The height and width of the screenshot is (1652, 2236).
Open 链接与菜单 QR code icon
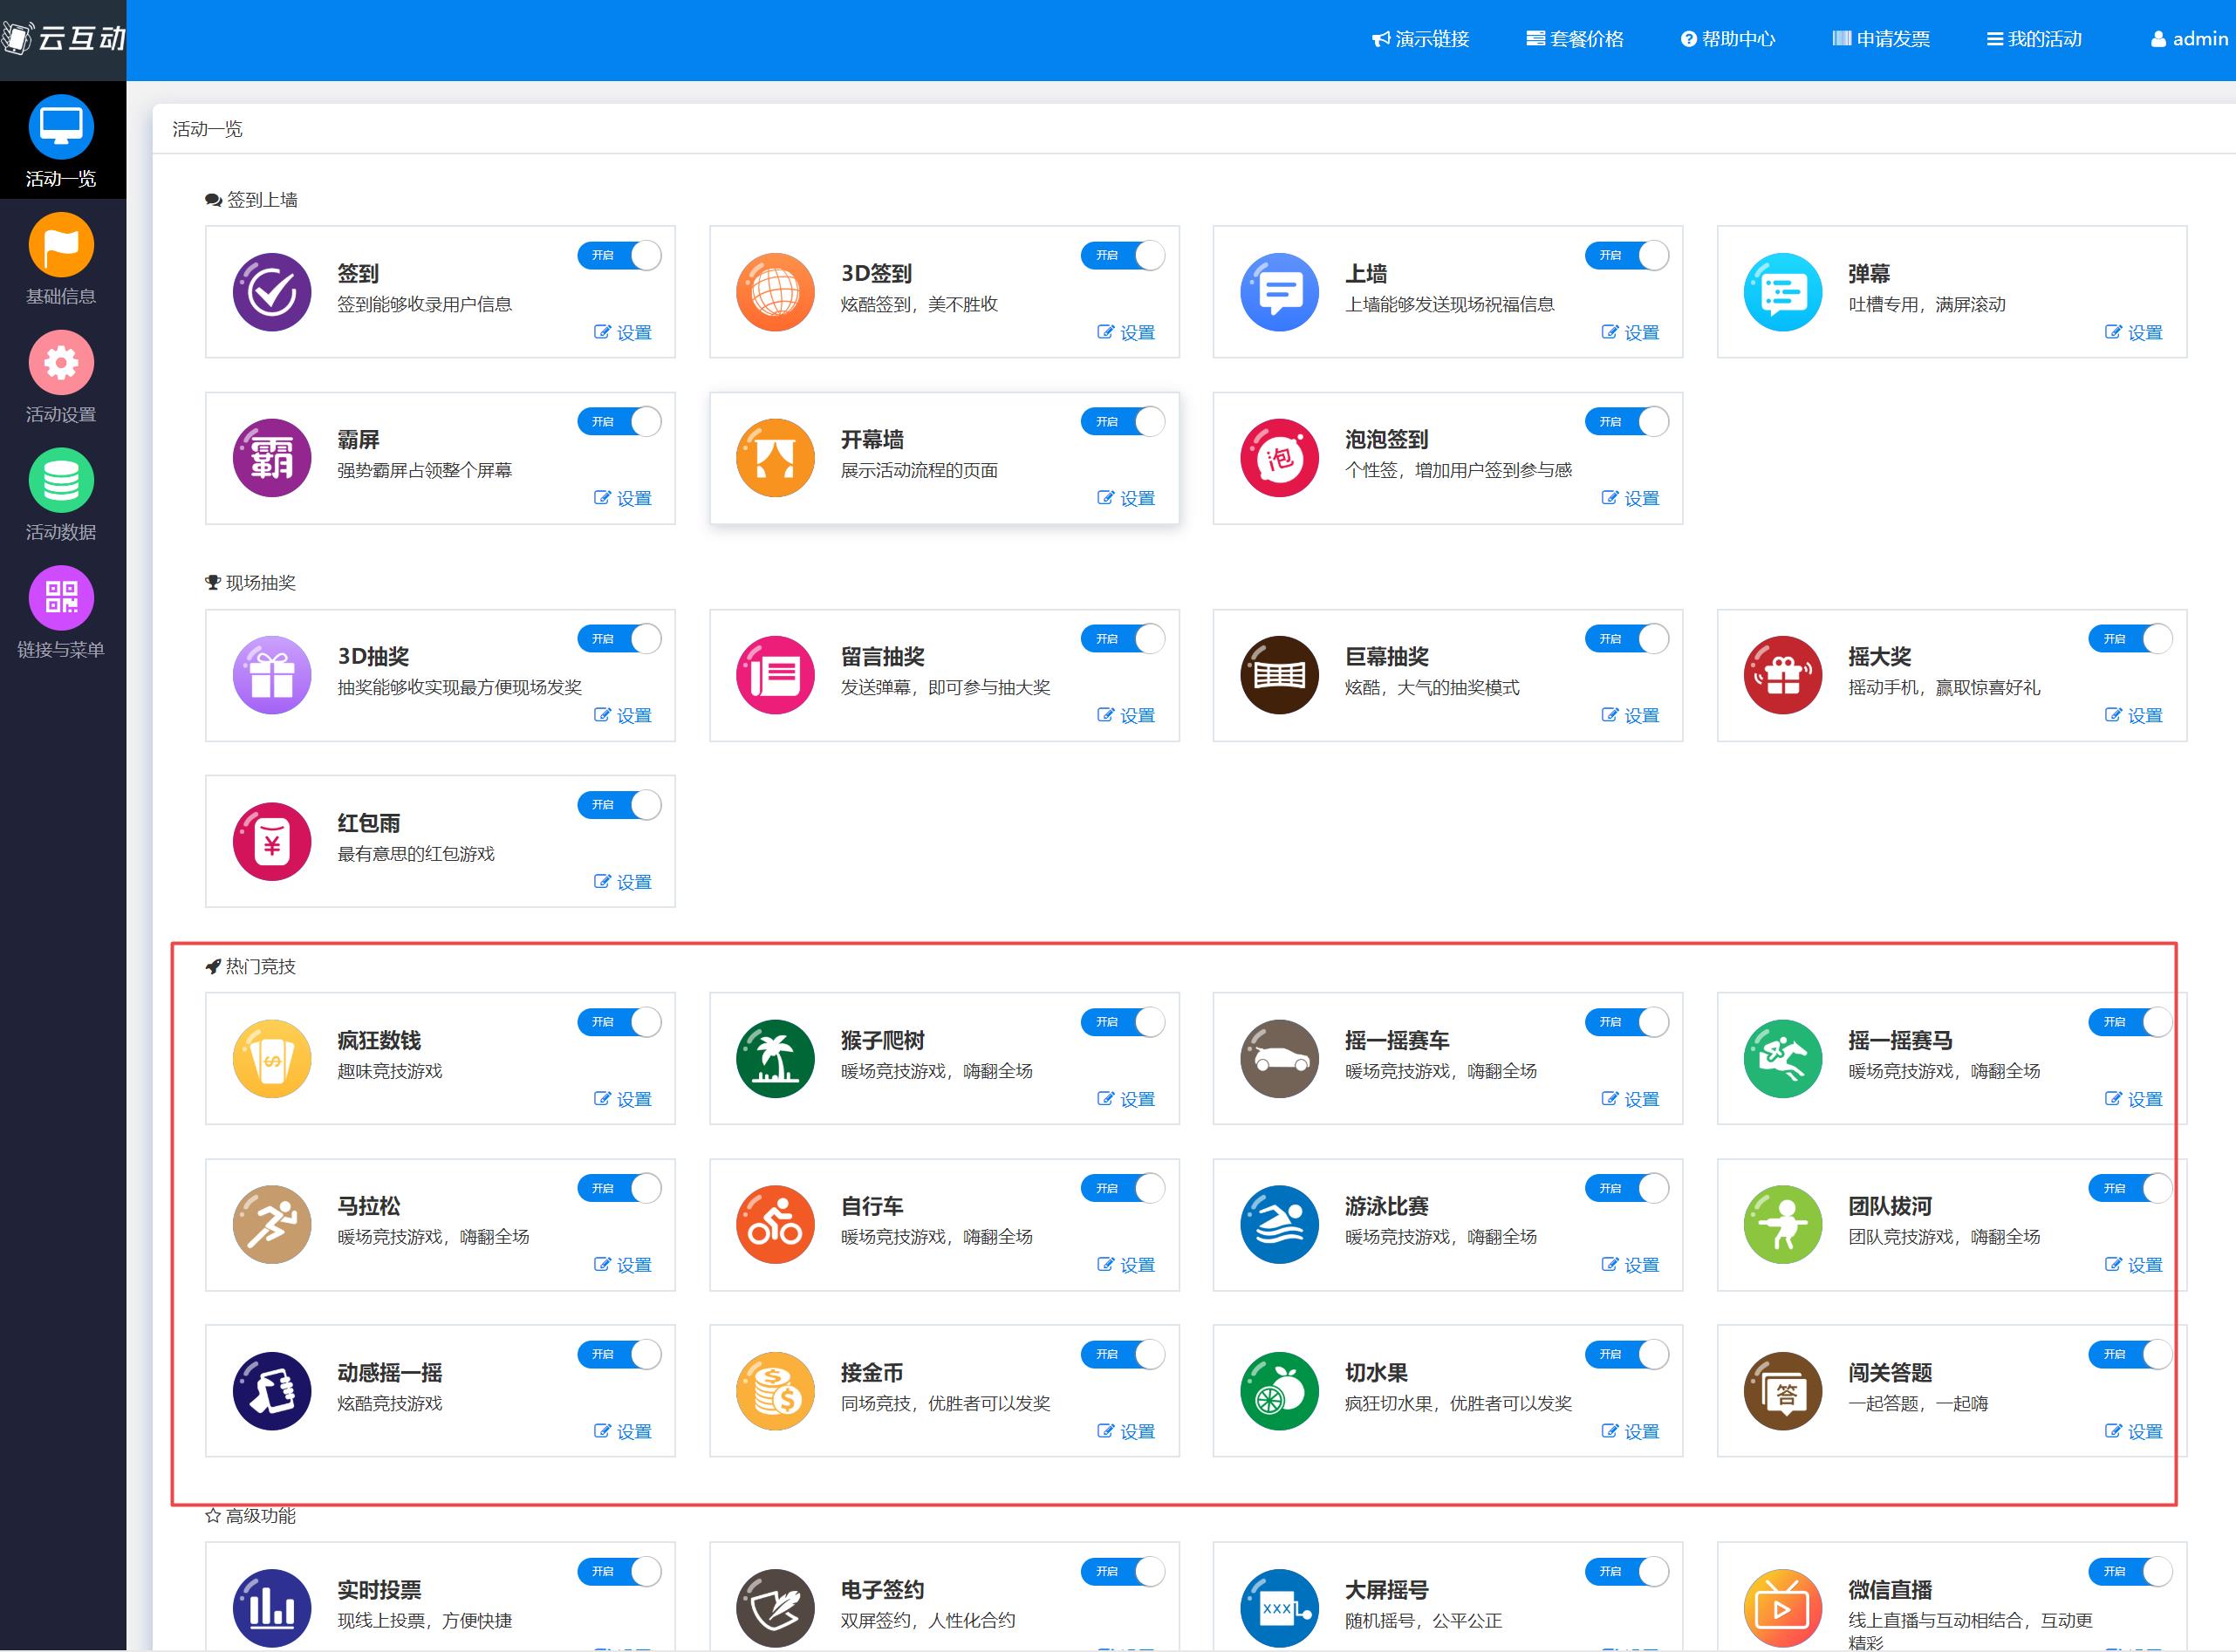click(61, 598)
